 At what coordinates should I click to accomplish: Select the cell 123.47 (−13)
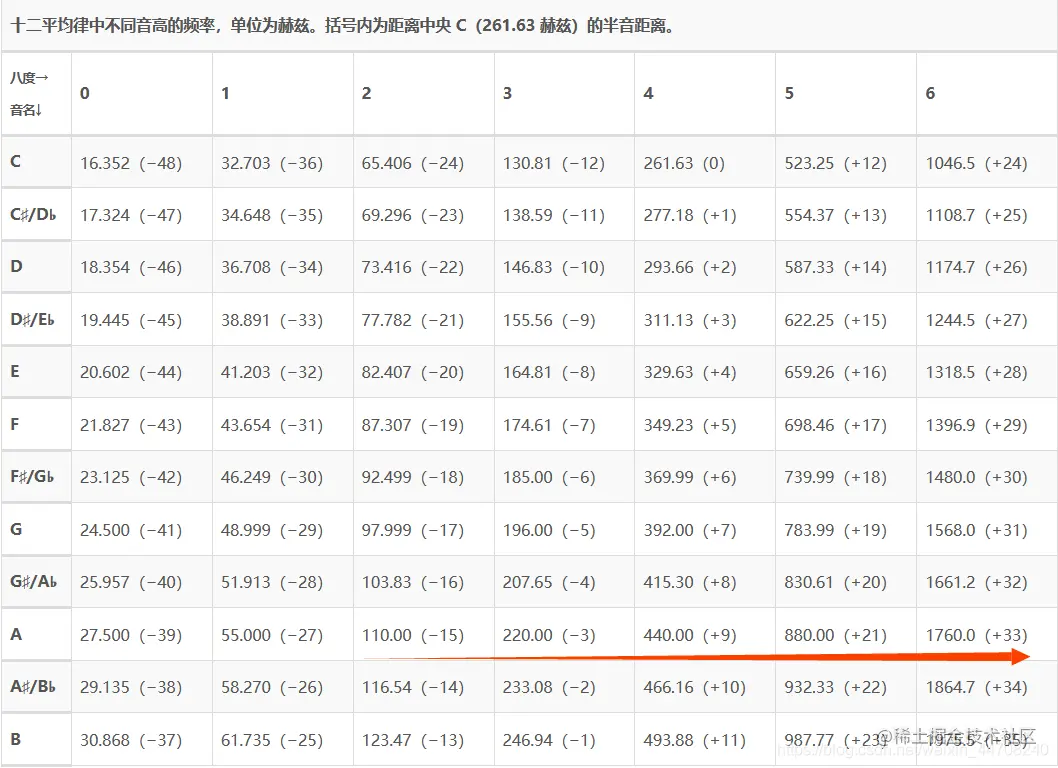(x=424, y=740)
